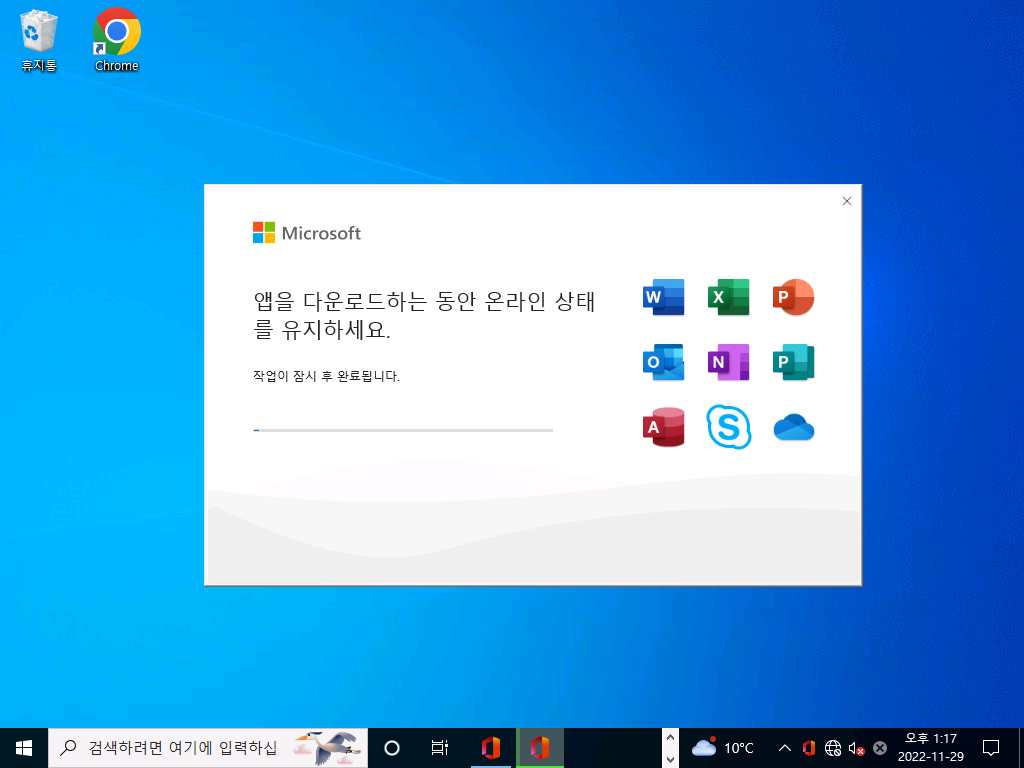This screenshot has height=768, width=1024.
Task: Click the Publisher icon in the installer
Action: [x=793, y=362]
